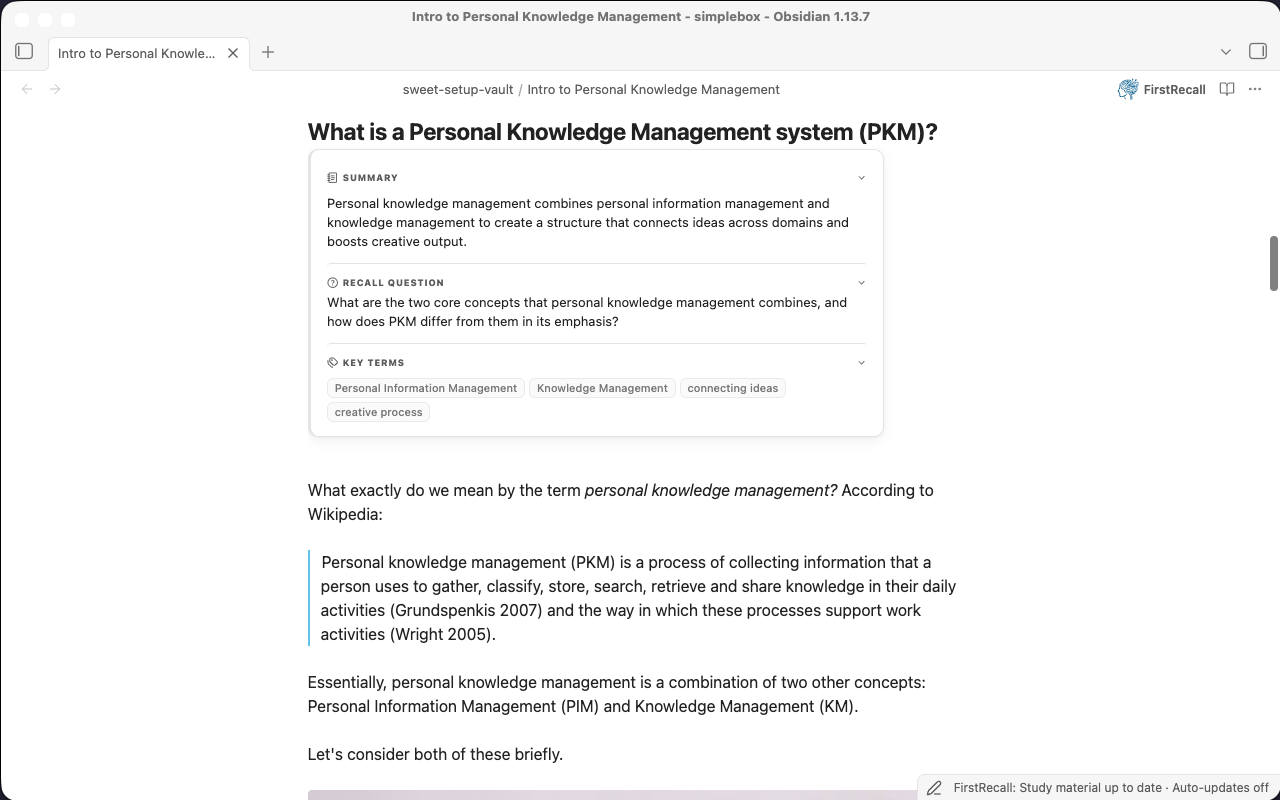Select the creative process key term
1280x800 pixels.
[x=378, y=412]
